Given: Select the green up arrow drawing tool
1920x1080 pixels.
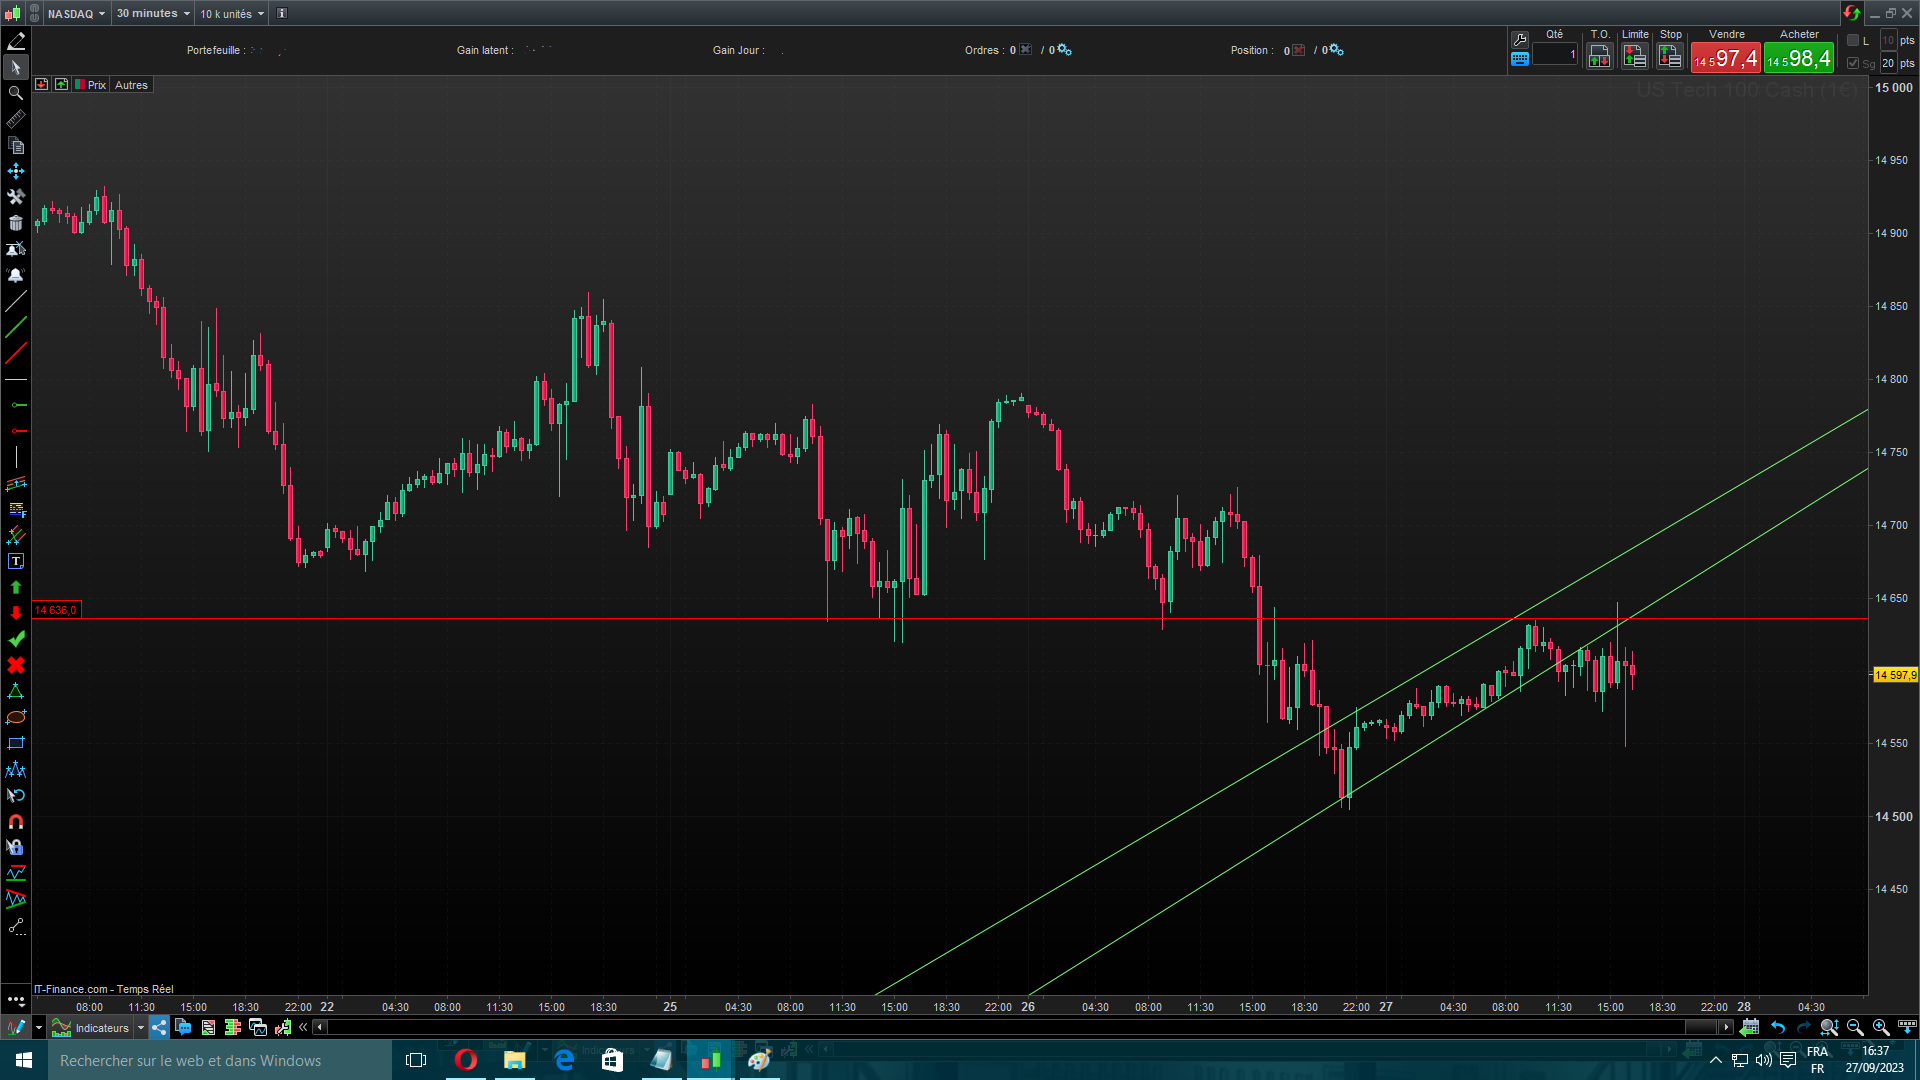Looking at the screenshot, I should pos(15,587).
